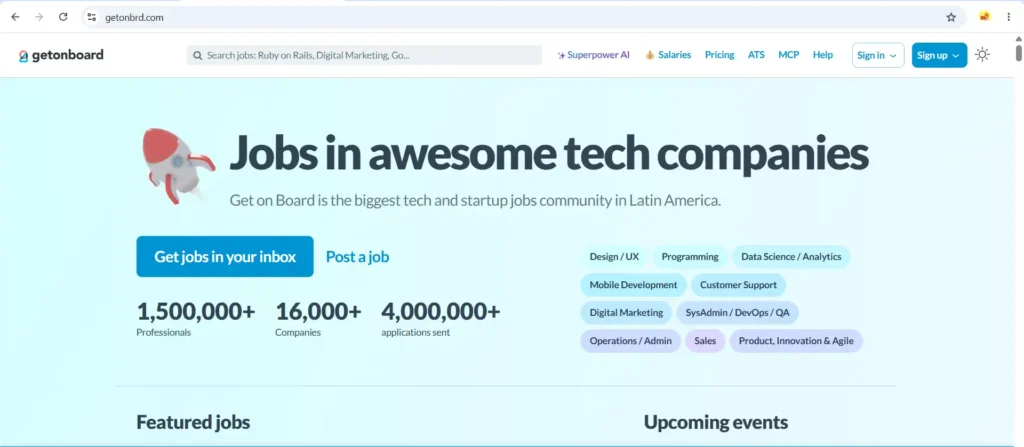1024x447 pixels.
Task: Select Data Science / Analytics category
Action: pyautogui.click(x=791, y=257)
